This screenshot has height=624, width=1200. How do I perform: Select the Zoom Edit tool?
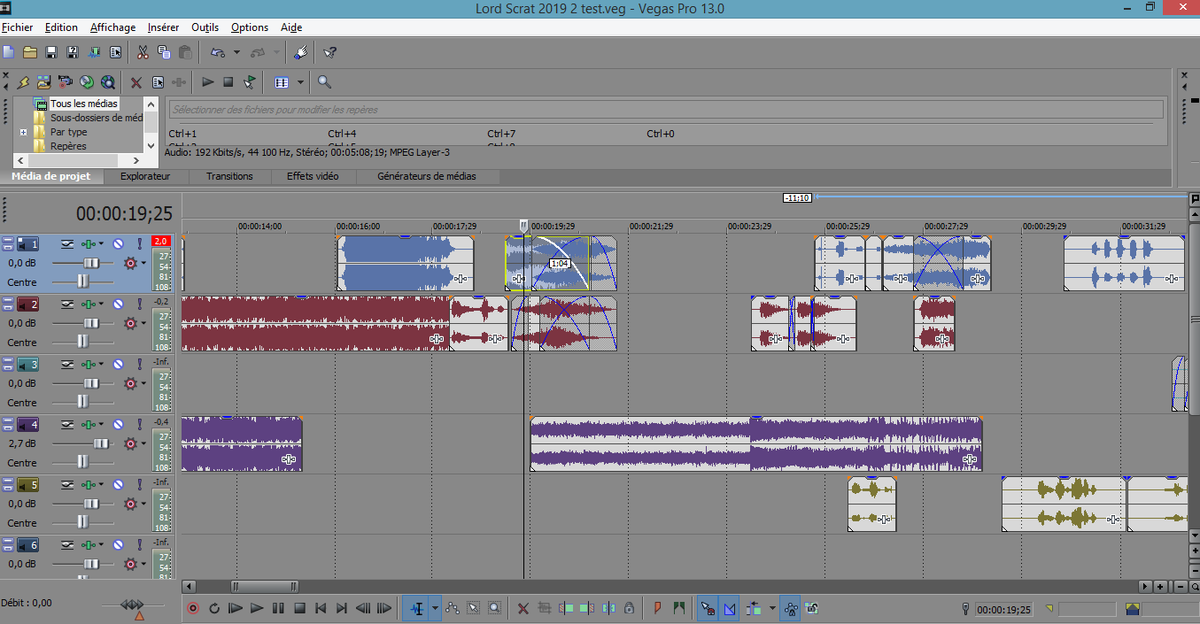point(494,608)
